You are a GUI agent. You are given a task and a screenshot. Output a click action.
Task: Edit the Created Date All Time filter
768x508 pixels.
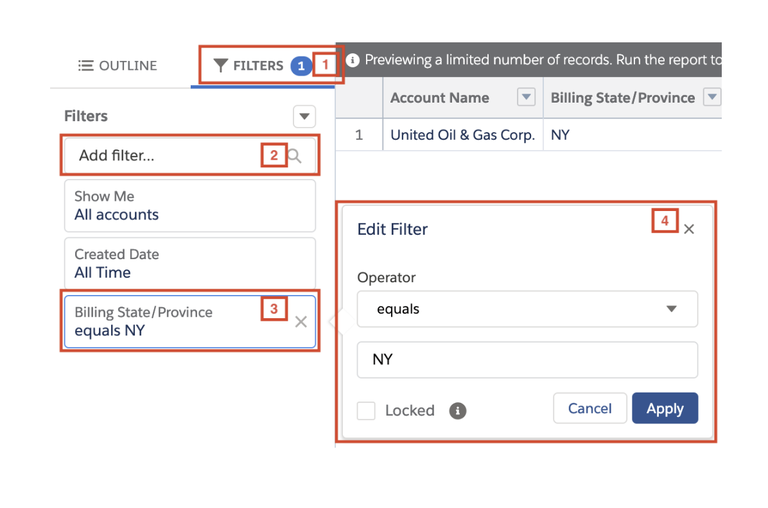(x=189, y=264)
